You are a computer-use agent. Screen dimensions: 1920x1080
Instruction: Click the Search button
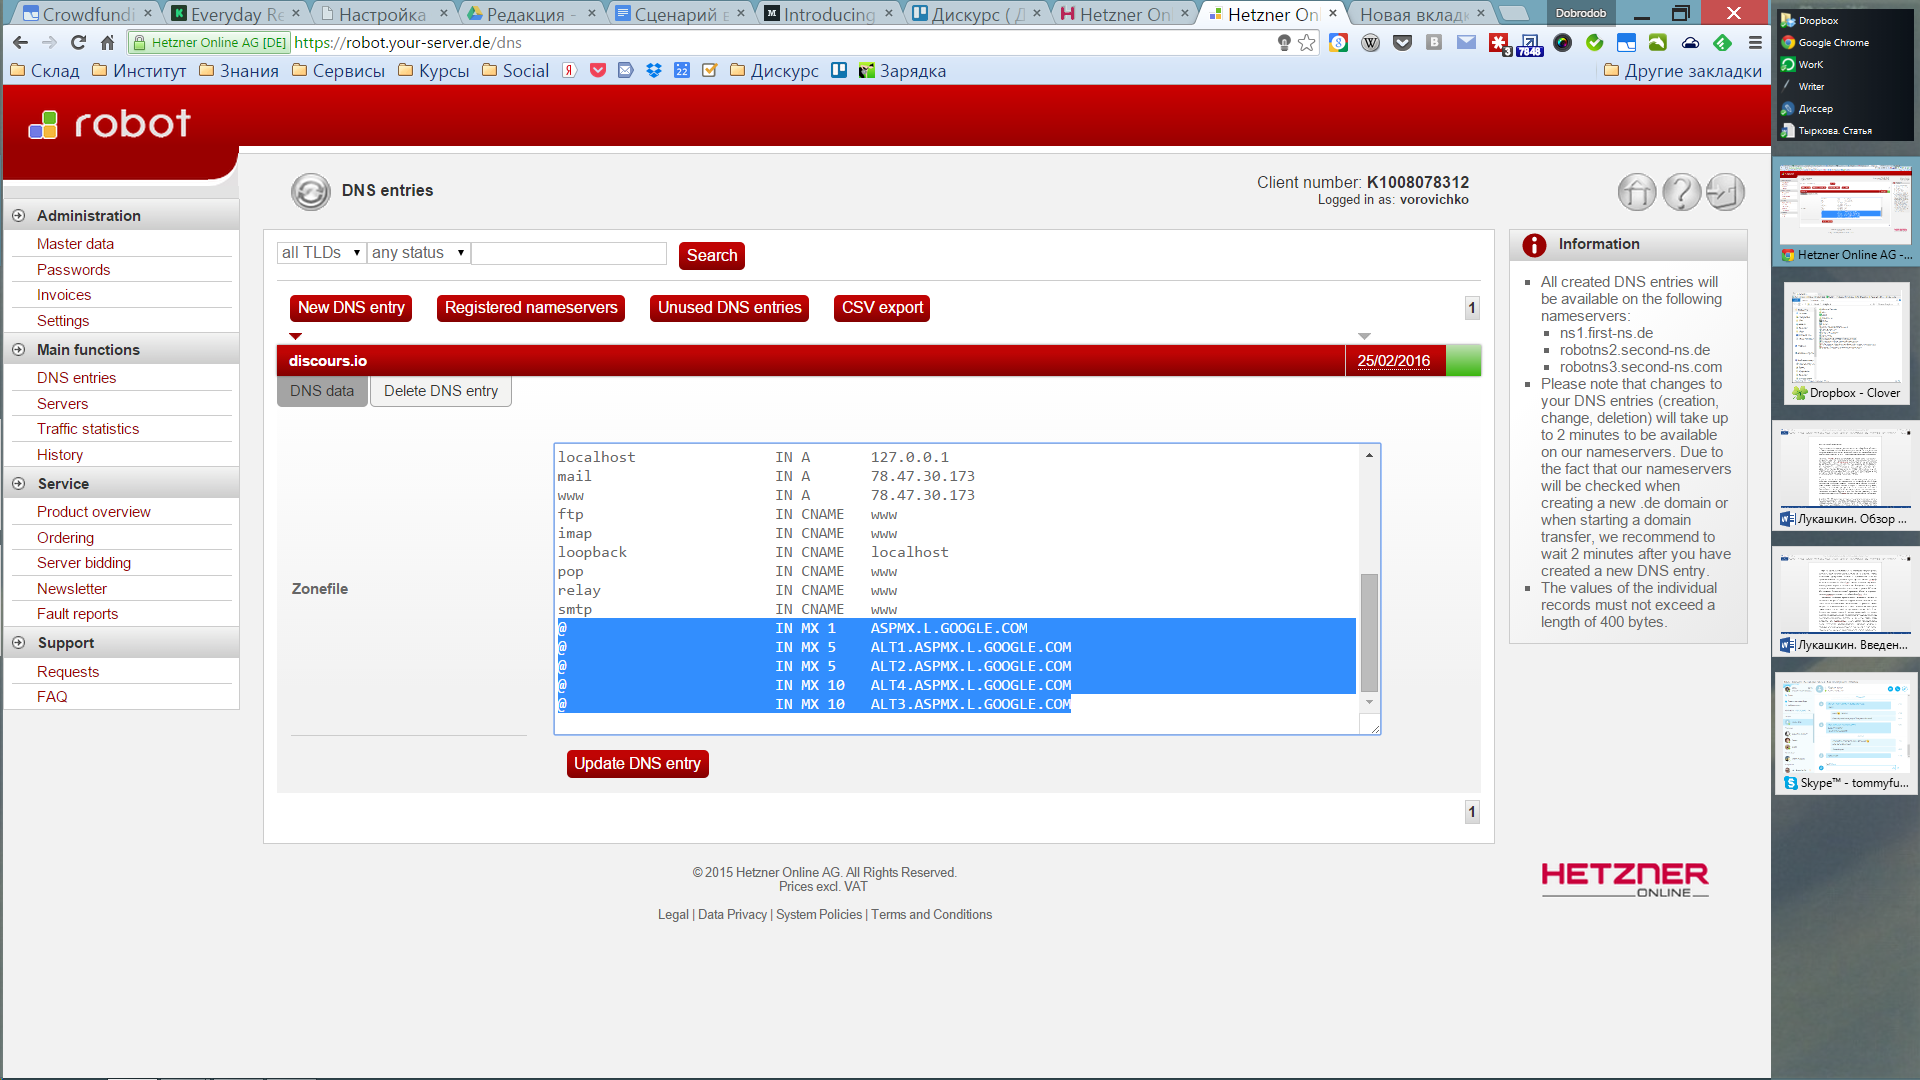[712, 256]
